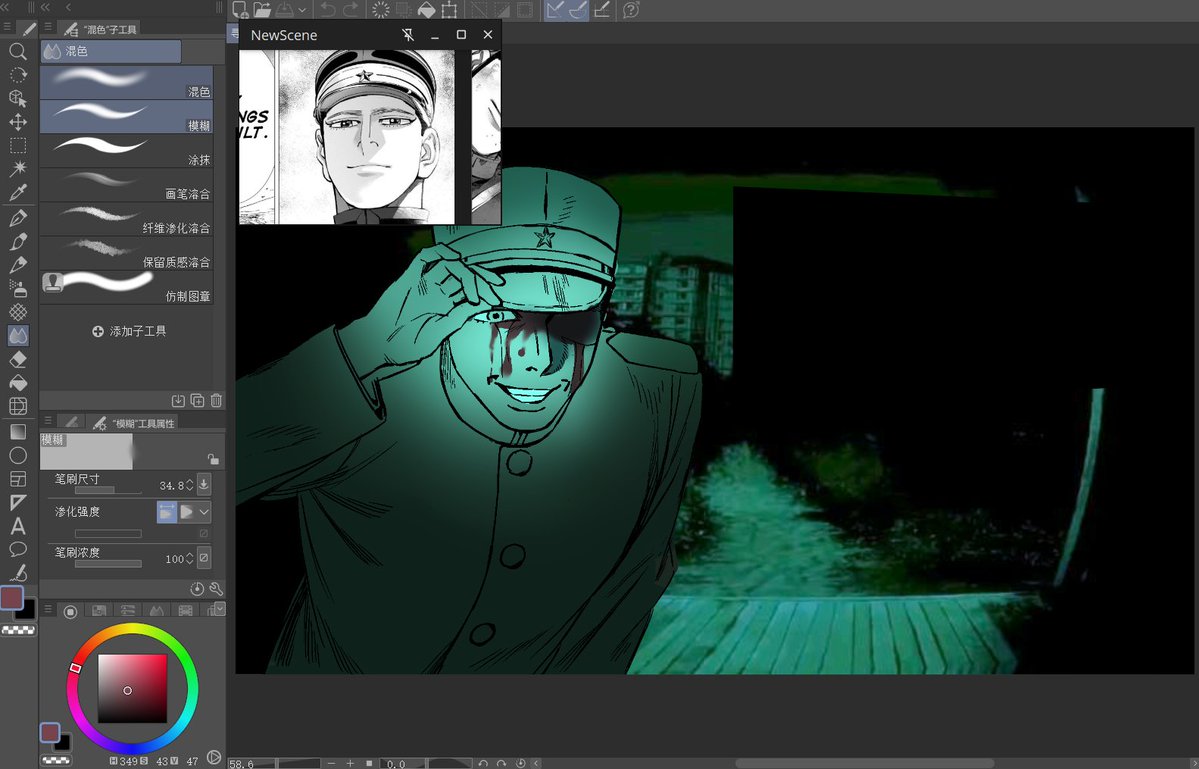Viewport: 1199px width, 769px height.
Task: Click the Help question mark icon
Action: (631, 10)
